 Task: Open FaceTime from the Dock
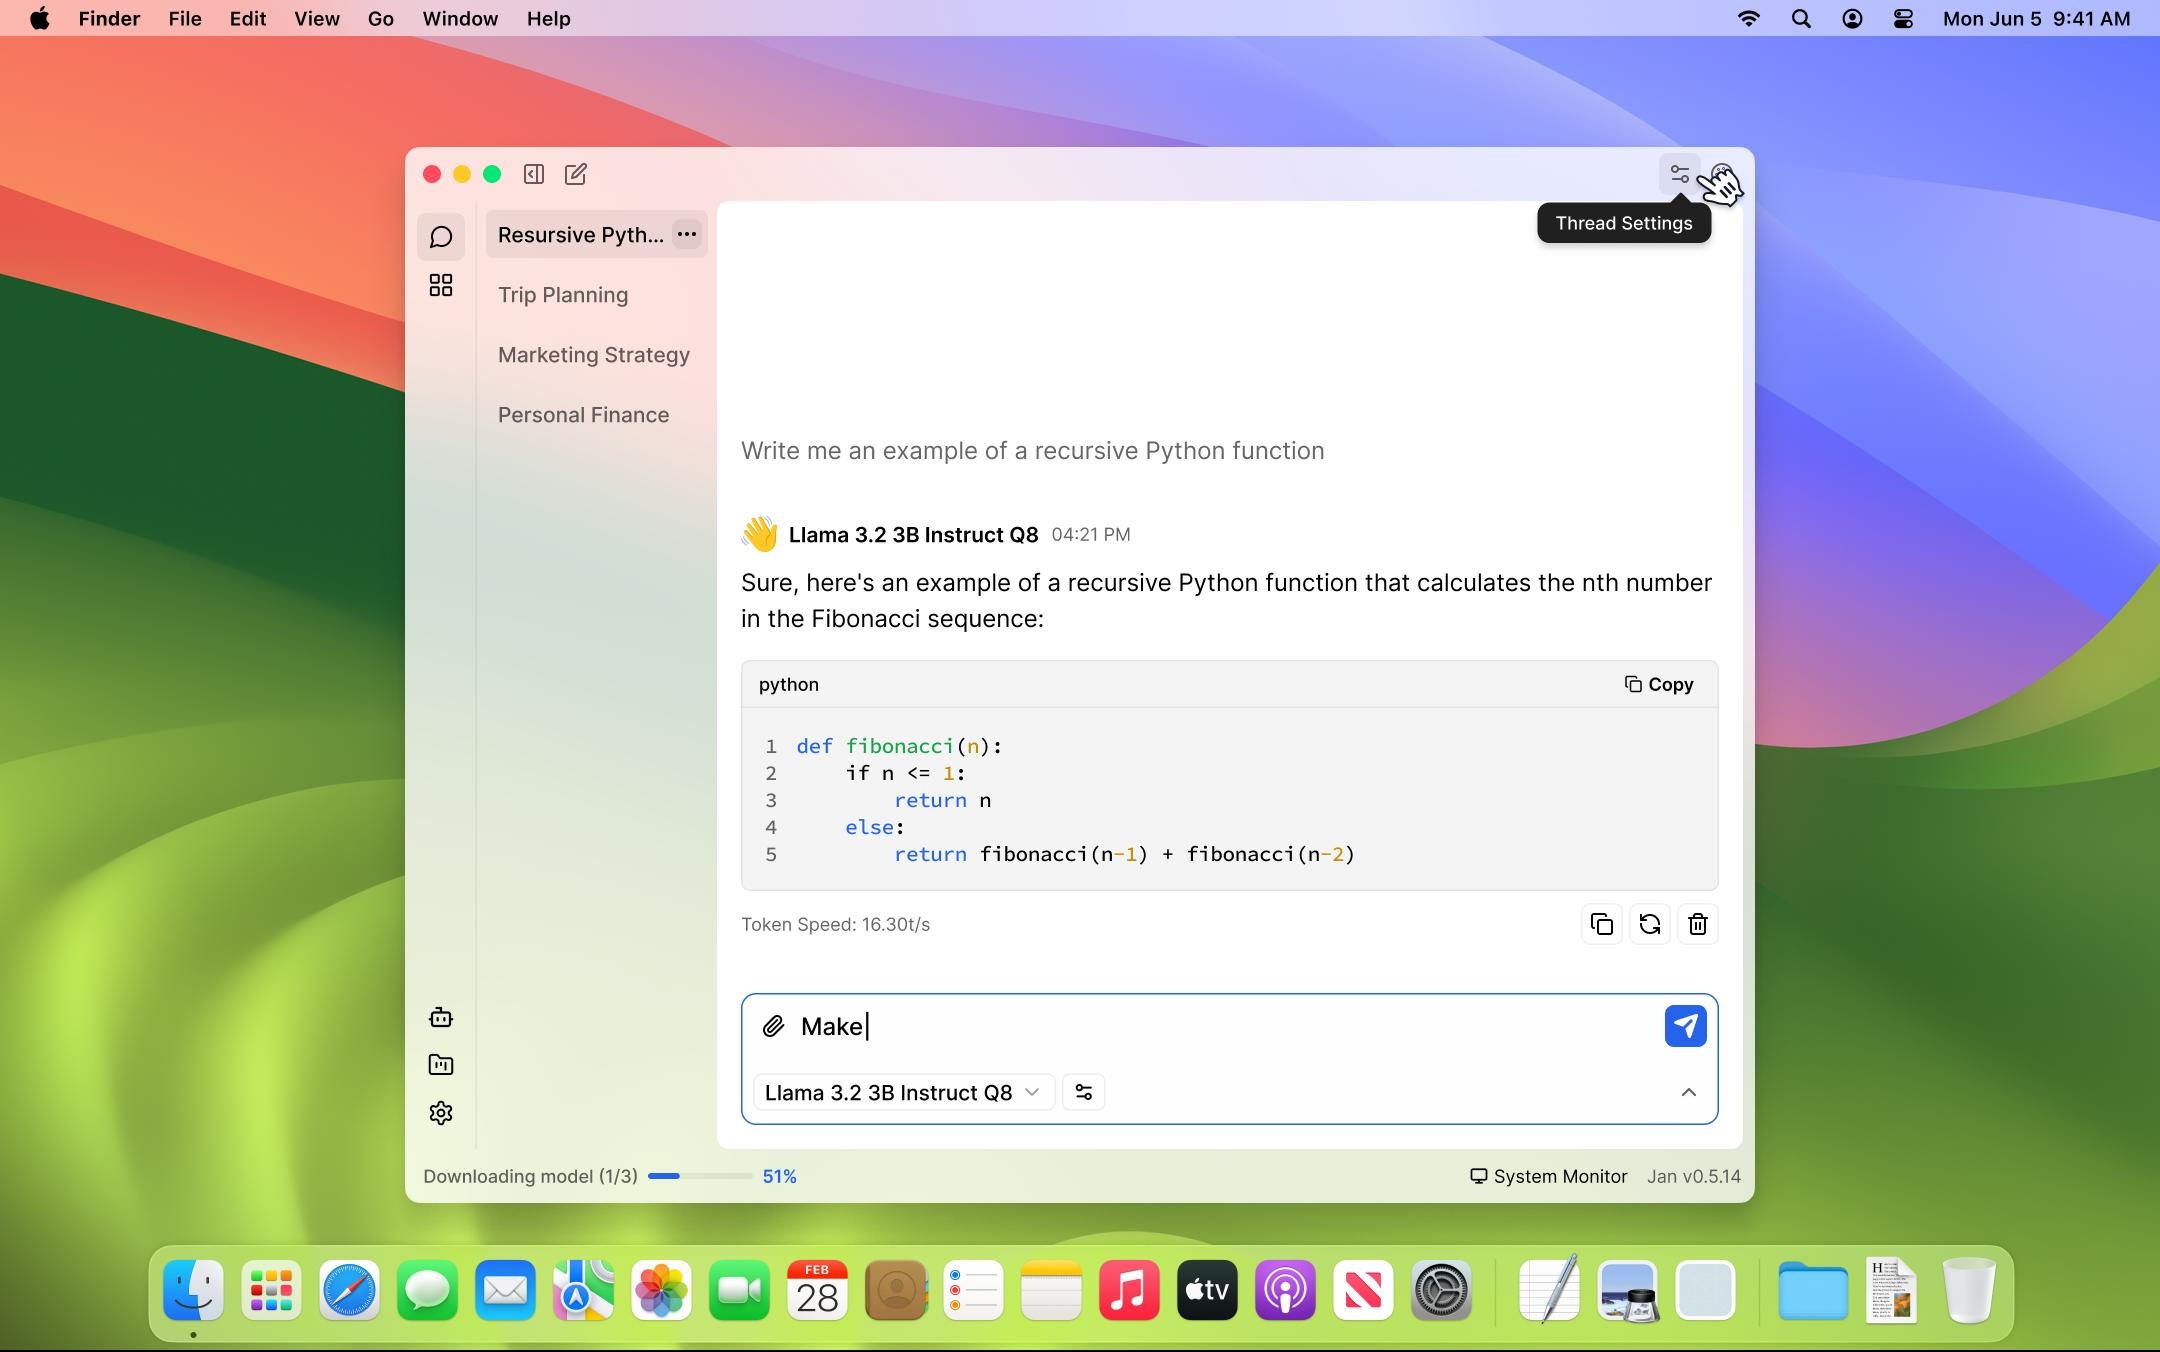pyautogui.click(x=739, y=1290)
